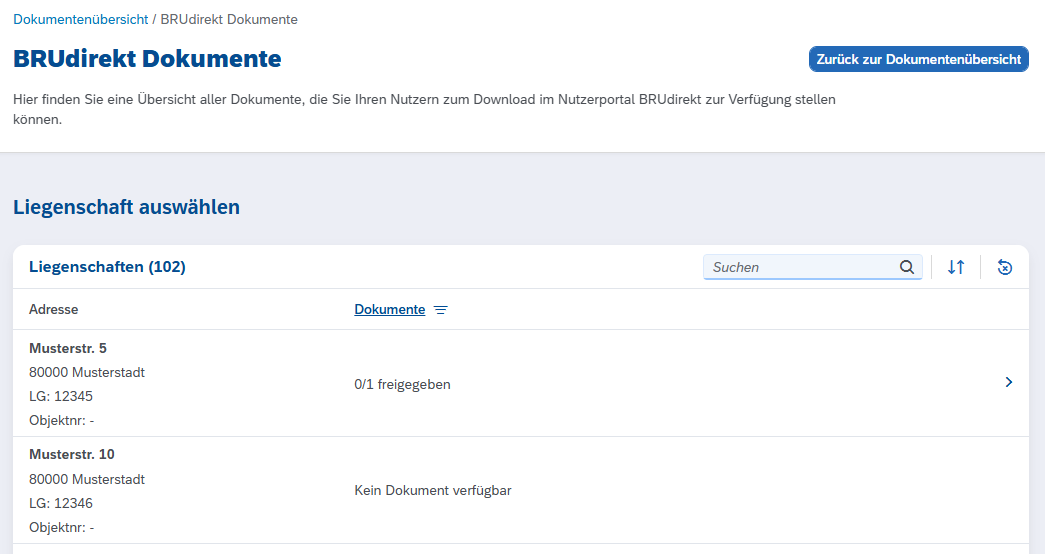This screenshot has width=1045, height=554.
Task: Click the Dokumente column header
Action: (389, 310)
